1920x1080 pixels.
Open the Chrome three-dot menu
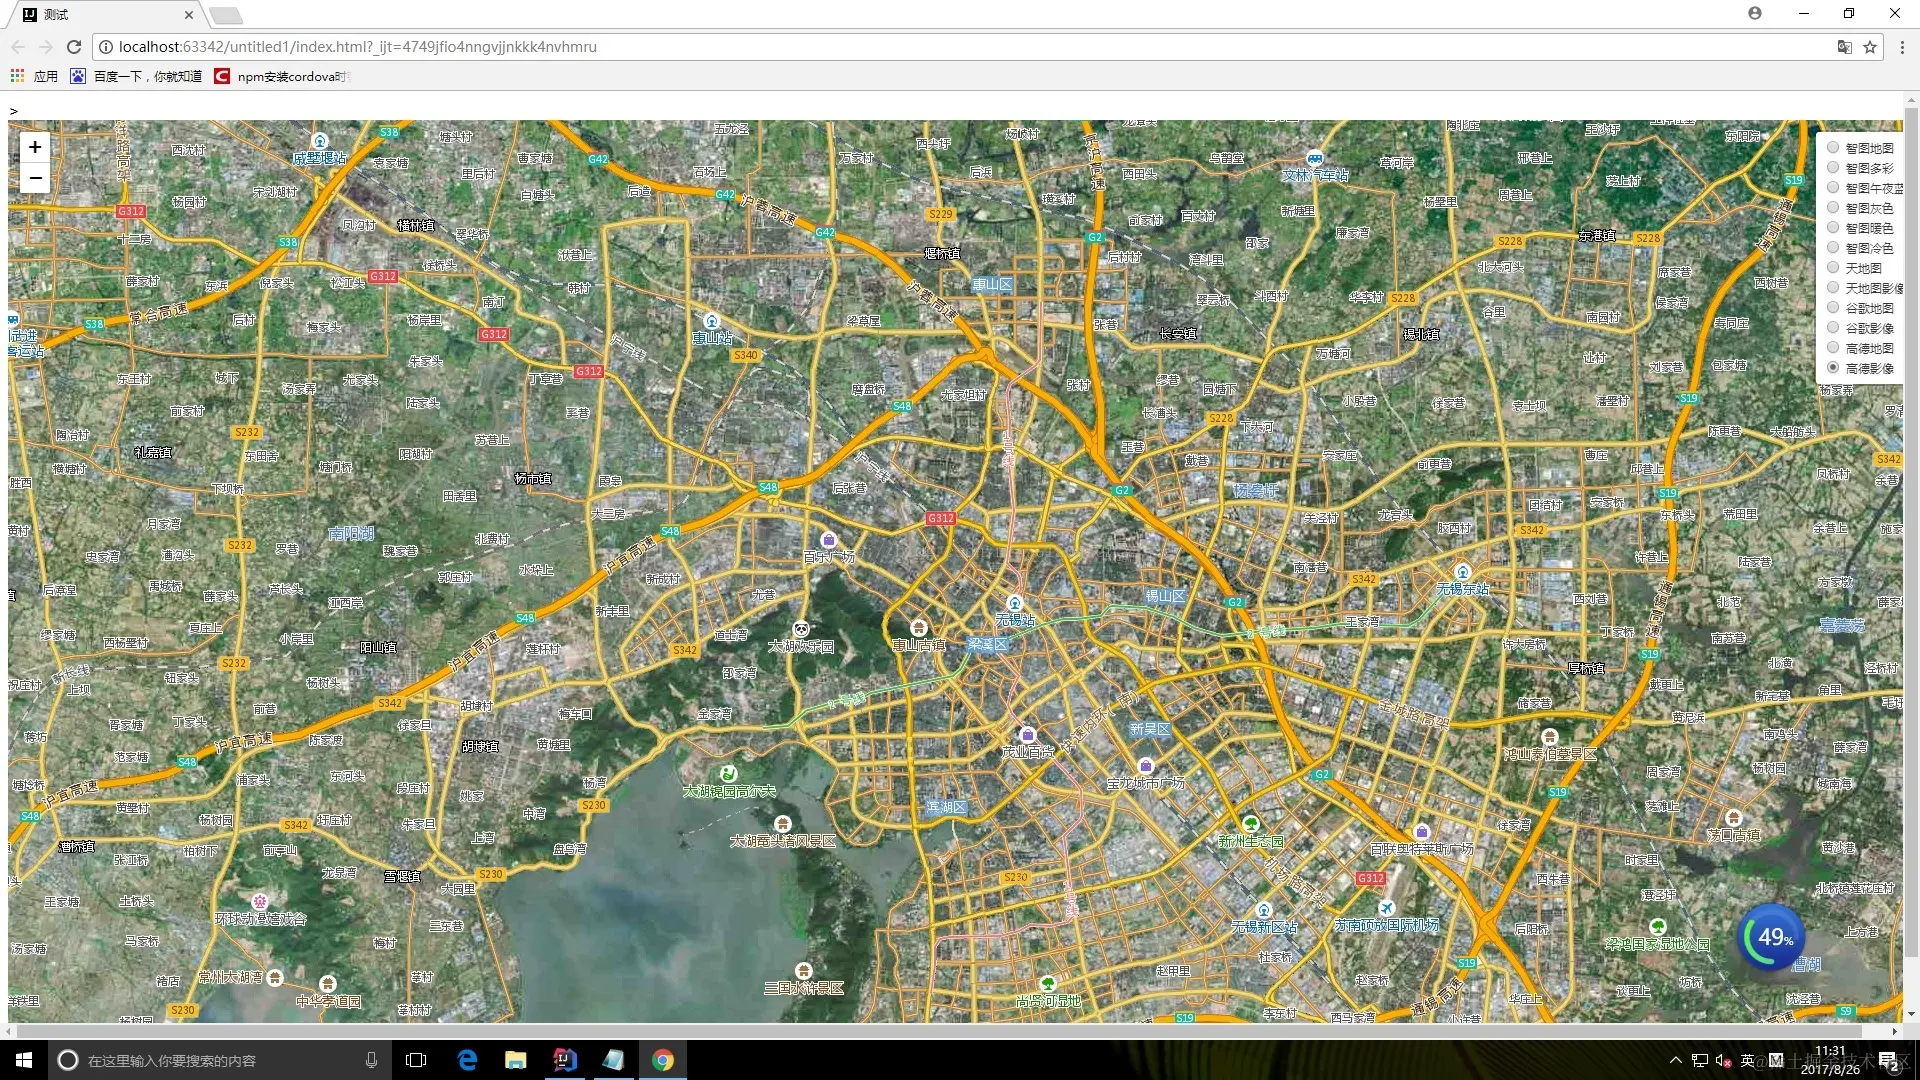click(1902, 47)
